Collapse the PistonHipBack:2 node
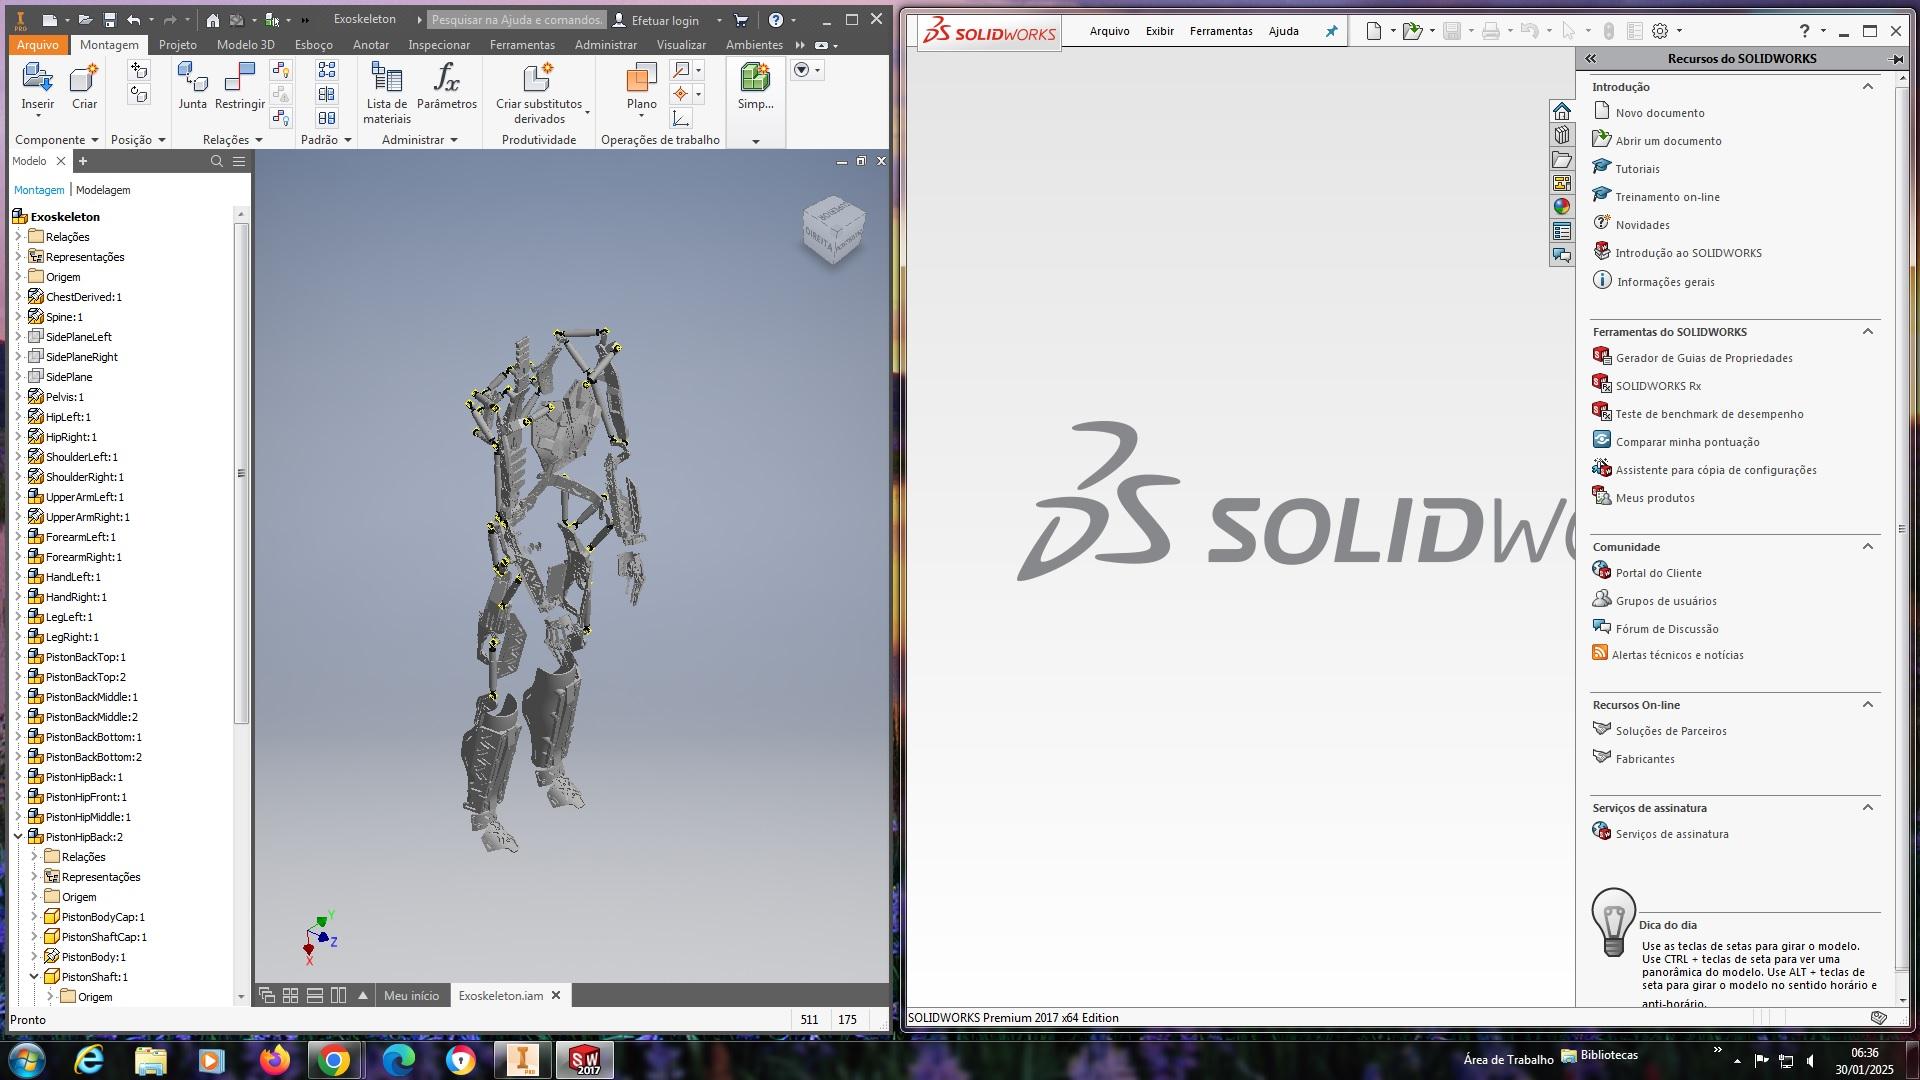The image size is (1920, 1080). (18, 837)
